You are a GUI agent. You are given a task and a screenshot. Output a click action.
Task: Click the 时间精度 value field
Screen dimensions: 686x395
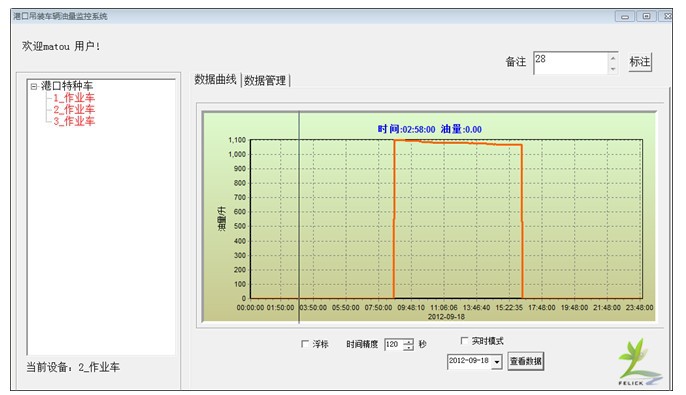[394, 345]
